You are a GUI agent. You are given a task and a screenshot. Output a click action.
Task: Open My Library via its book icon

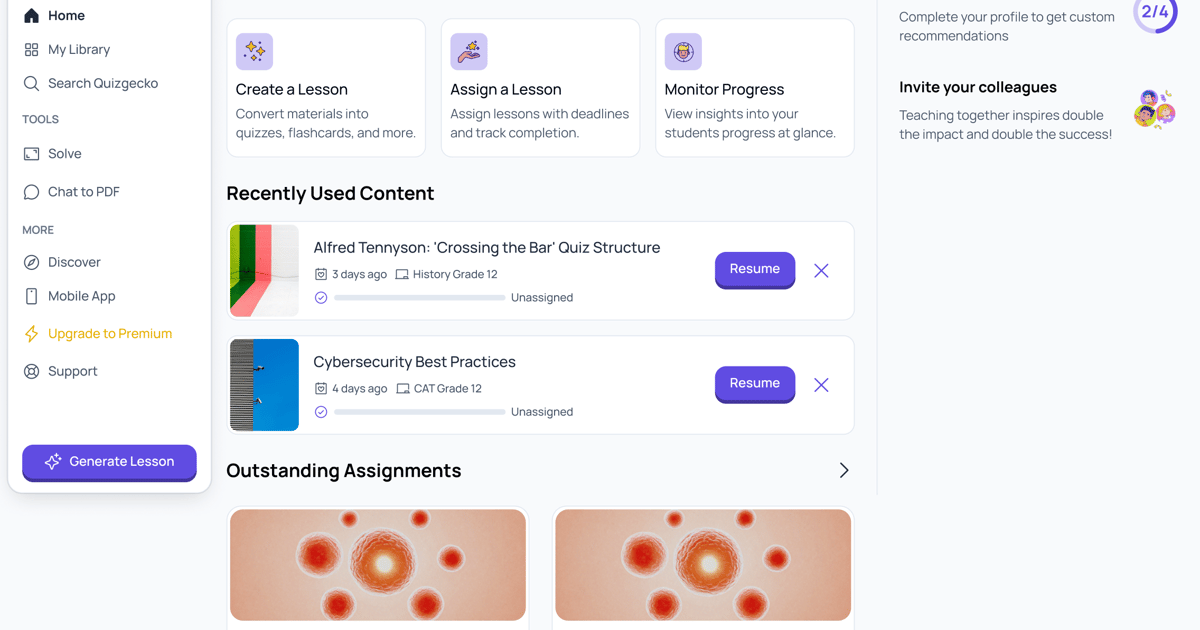pos(32,49)
